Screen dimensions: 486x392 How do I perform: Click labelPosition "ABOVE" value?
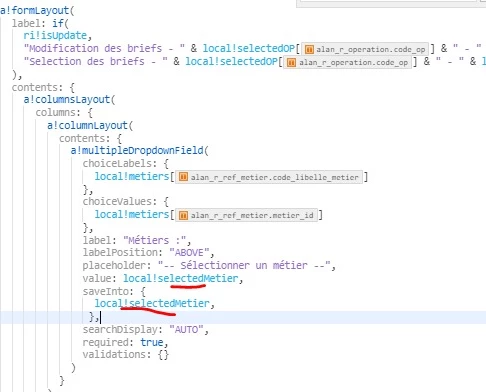189,253
